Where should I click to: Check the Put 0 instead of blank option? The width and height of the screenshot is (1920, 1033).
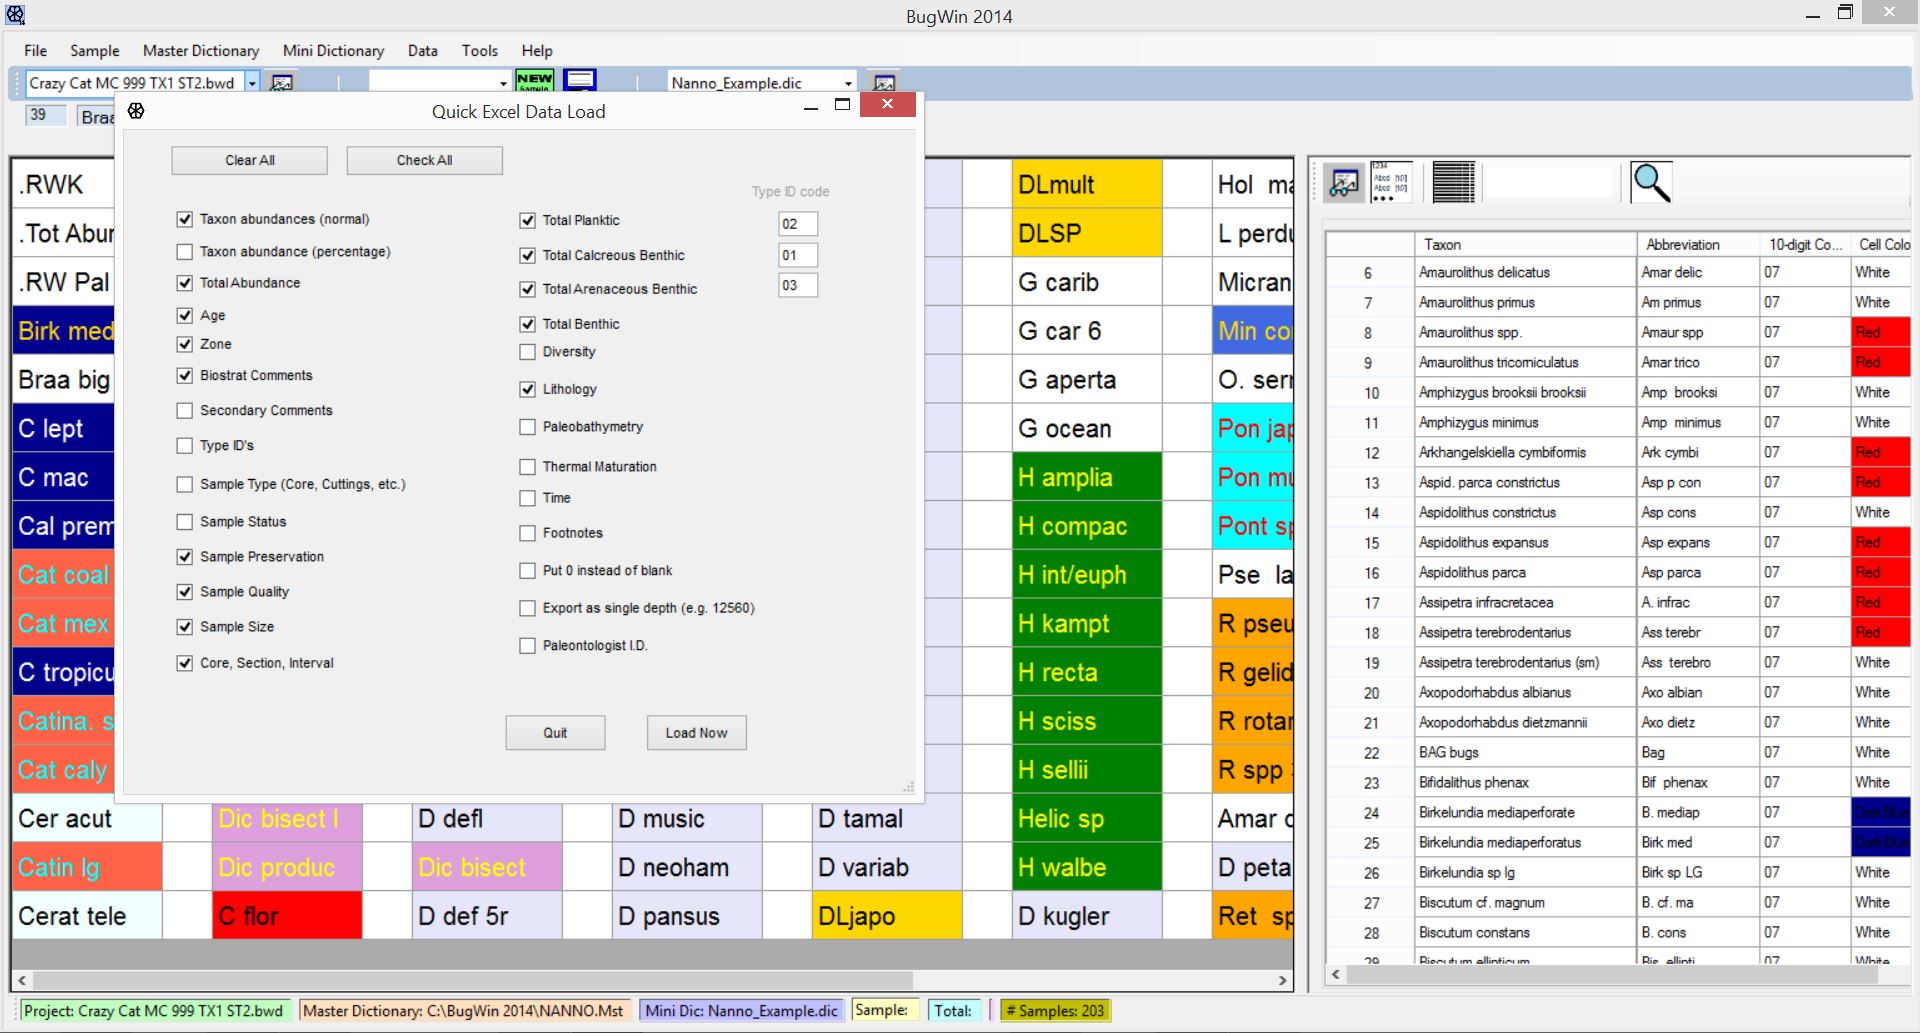pos(528,571)
